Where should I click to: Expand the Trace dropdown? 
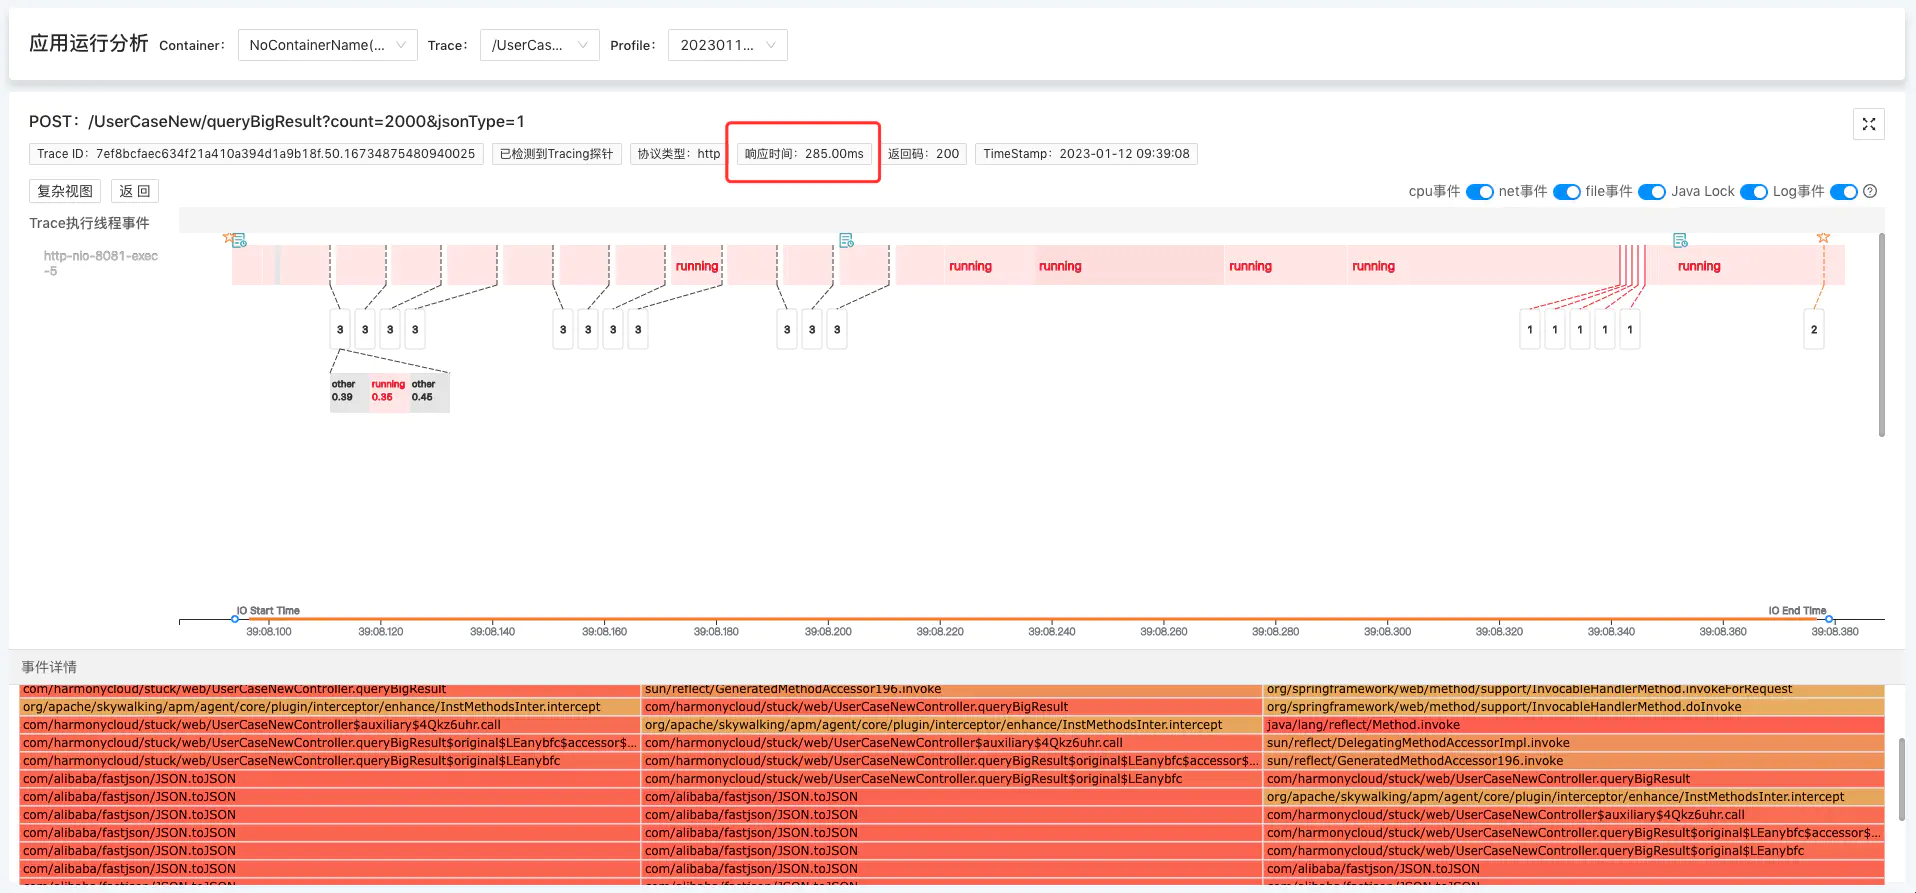coord(539,45)
